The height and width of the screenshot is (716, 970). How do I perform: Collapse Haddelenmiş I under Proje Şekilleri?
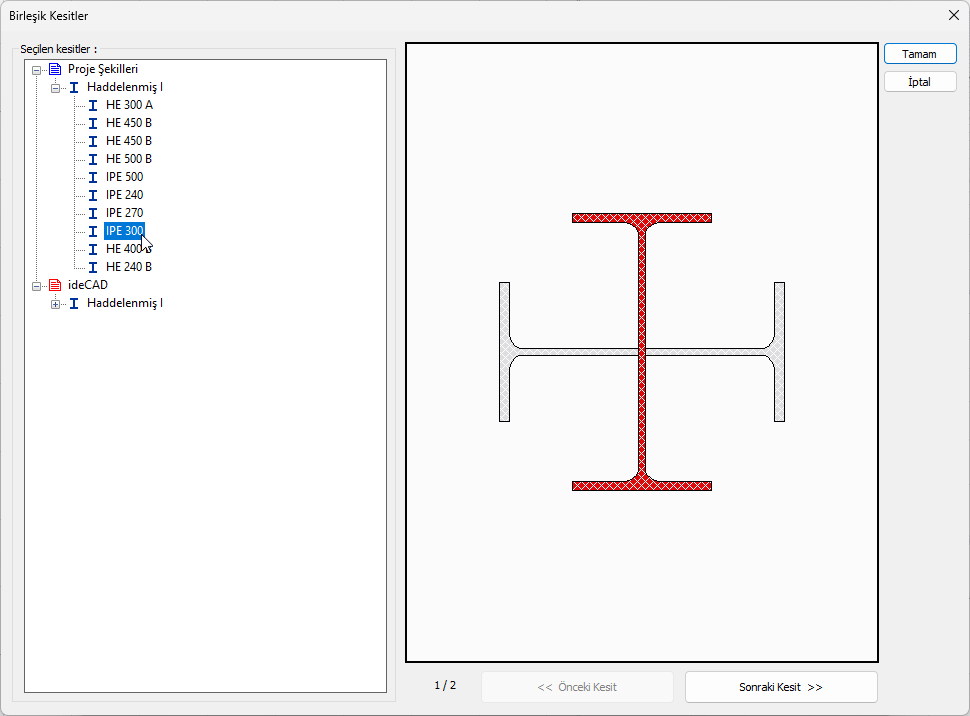[x=56, y=88]
